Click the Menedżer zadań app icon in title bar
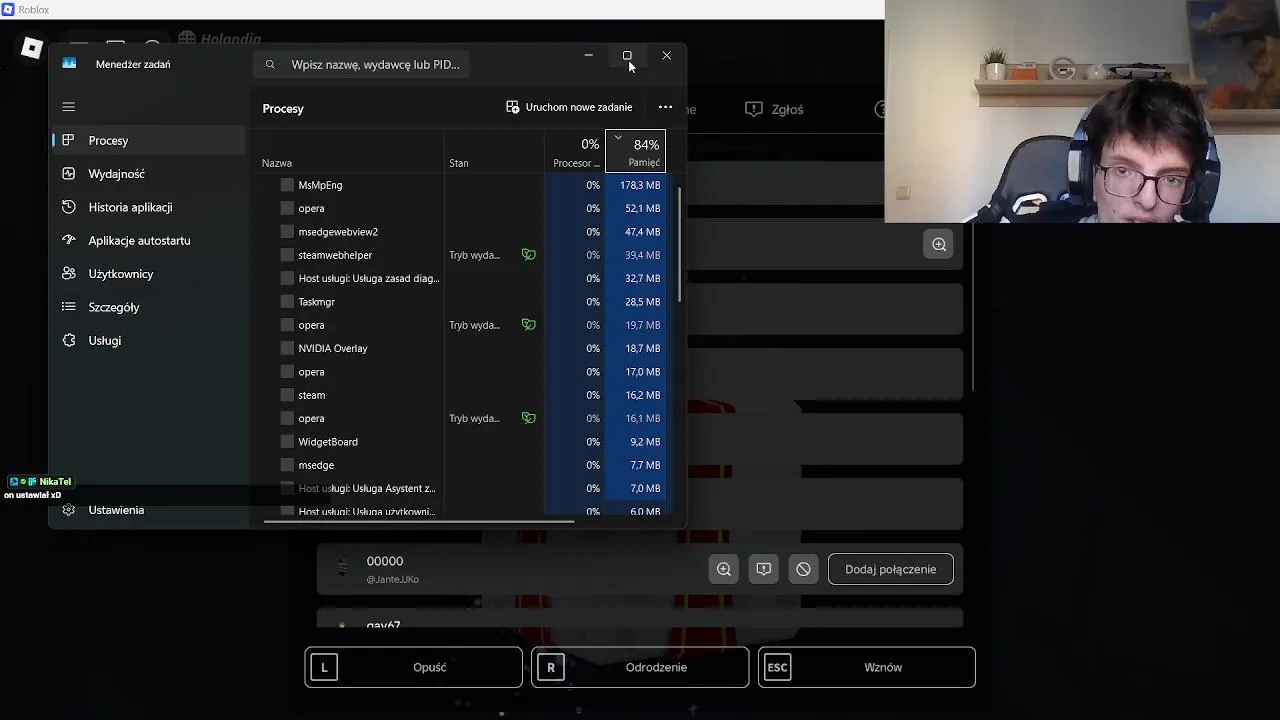Screen dimensions: 1280x720 [69, 63]
